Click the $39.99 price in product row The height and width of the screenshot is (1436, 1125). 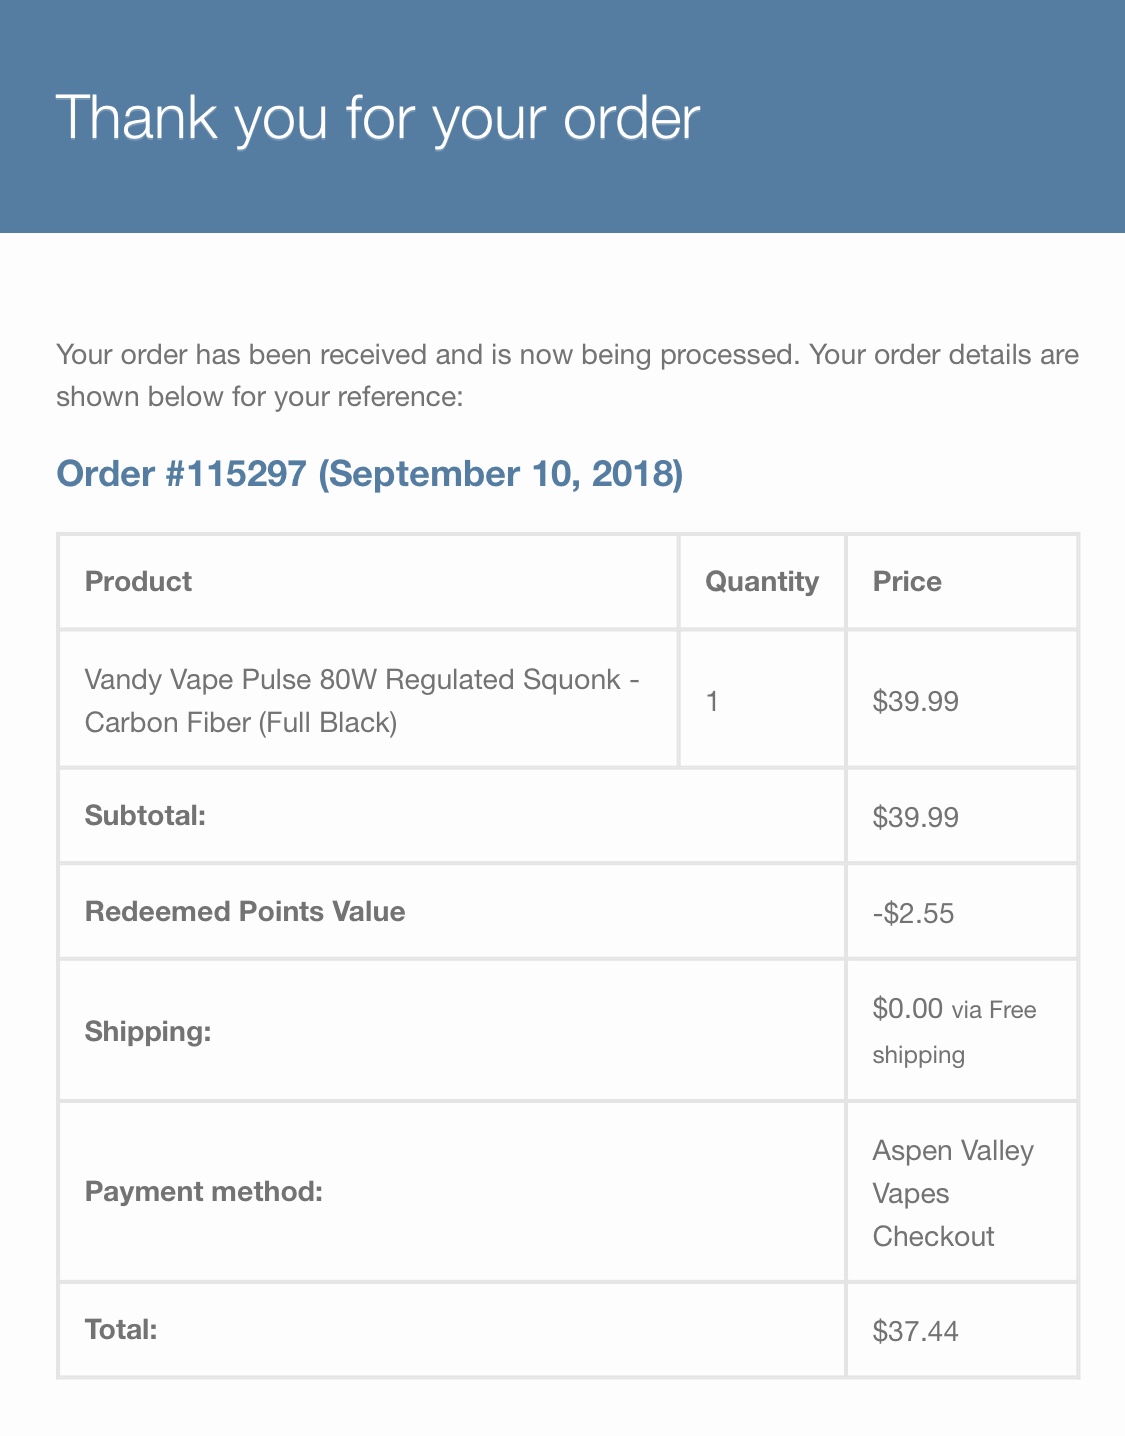[915, 701]
